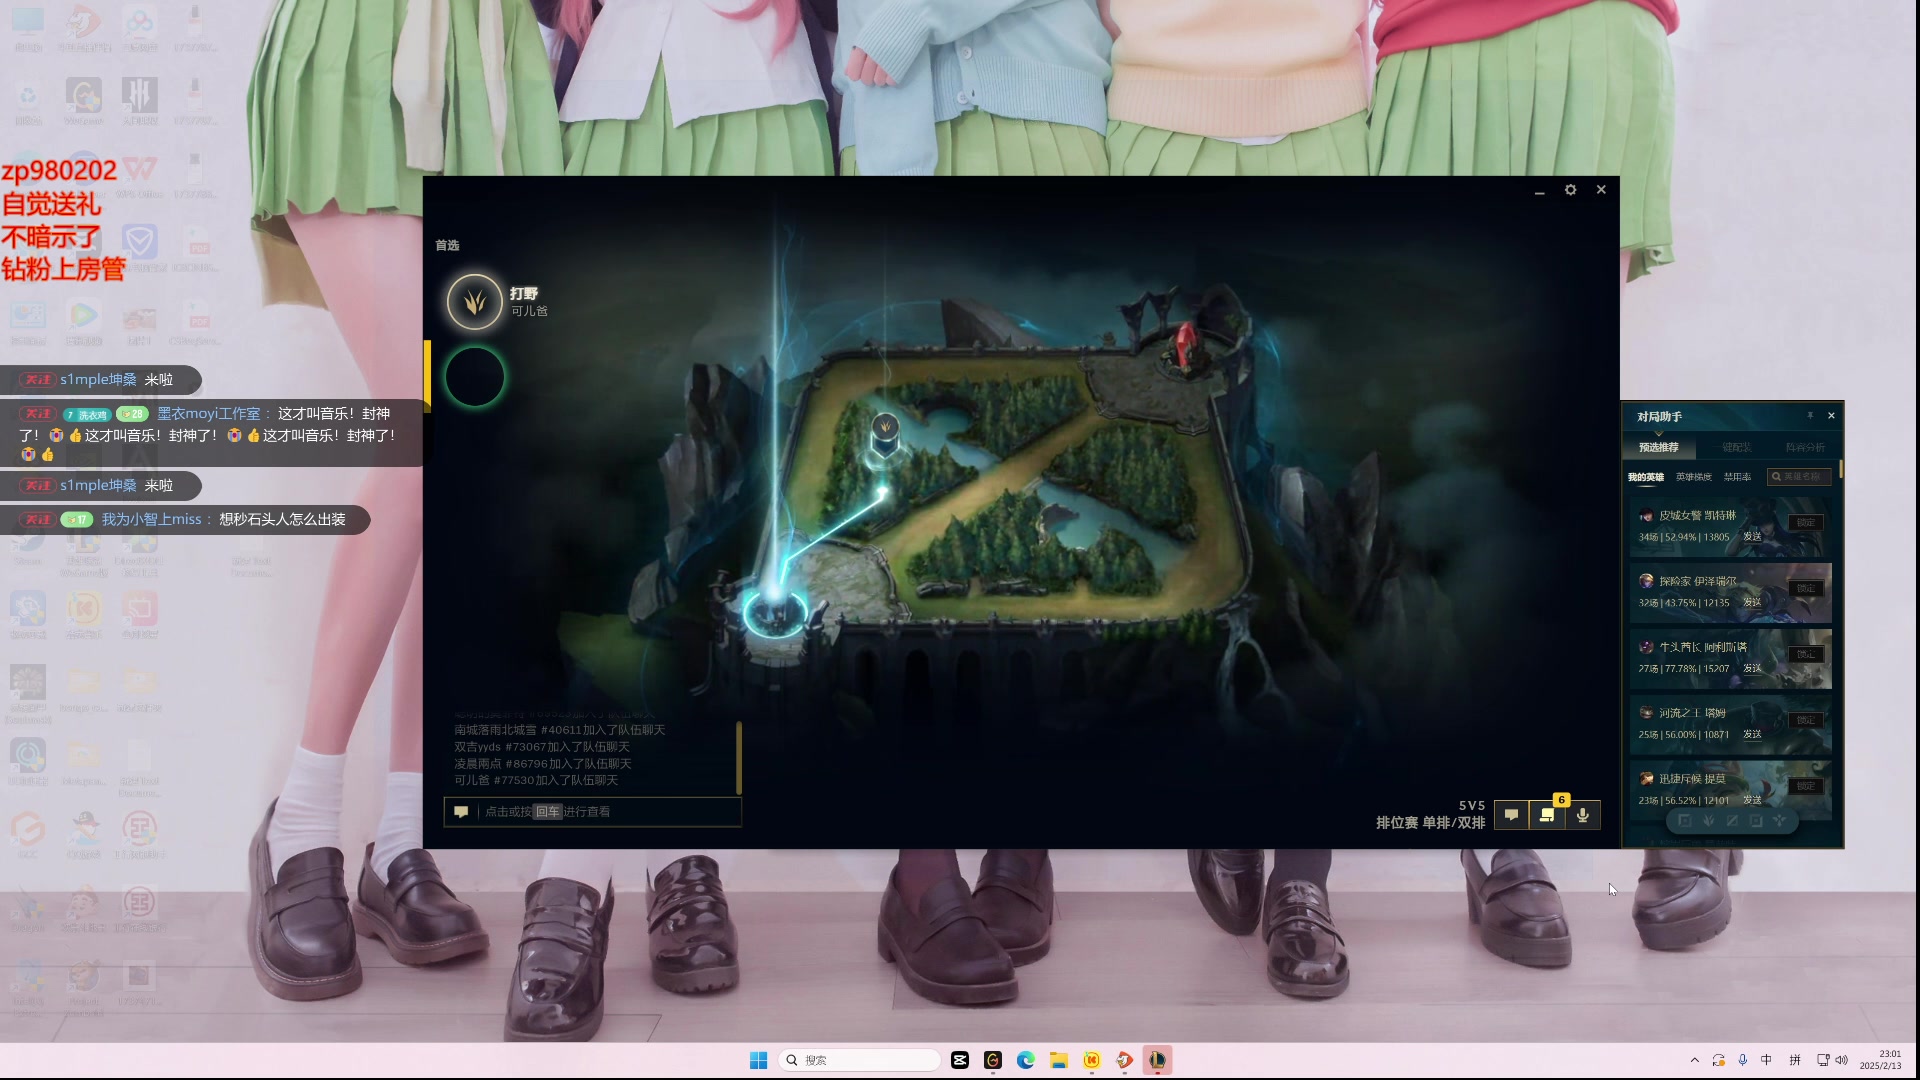Lock in 河流之王 塔姆
The height and width of the screenshot is (1080, 1920).
tap(1806, 720)
